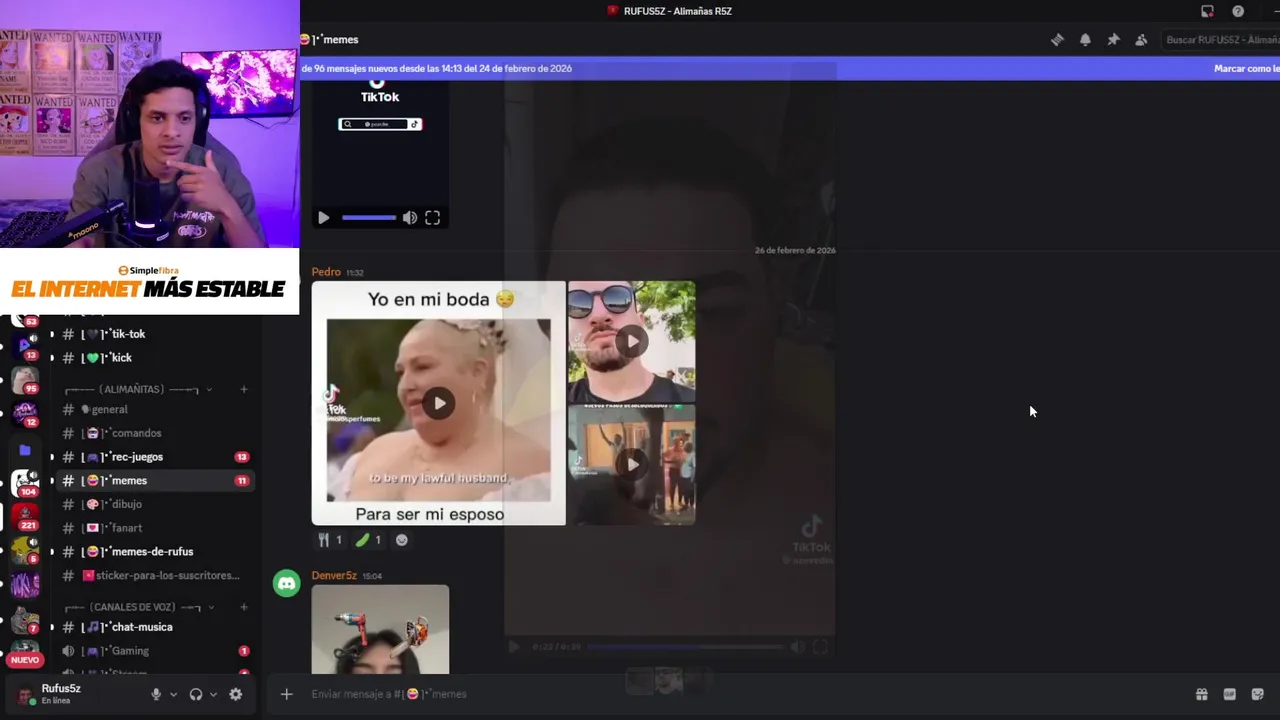Open the server folder icon in server list
This screenshot has height=720, width=1280.
pos(25,450)
